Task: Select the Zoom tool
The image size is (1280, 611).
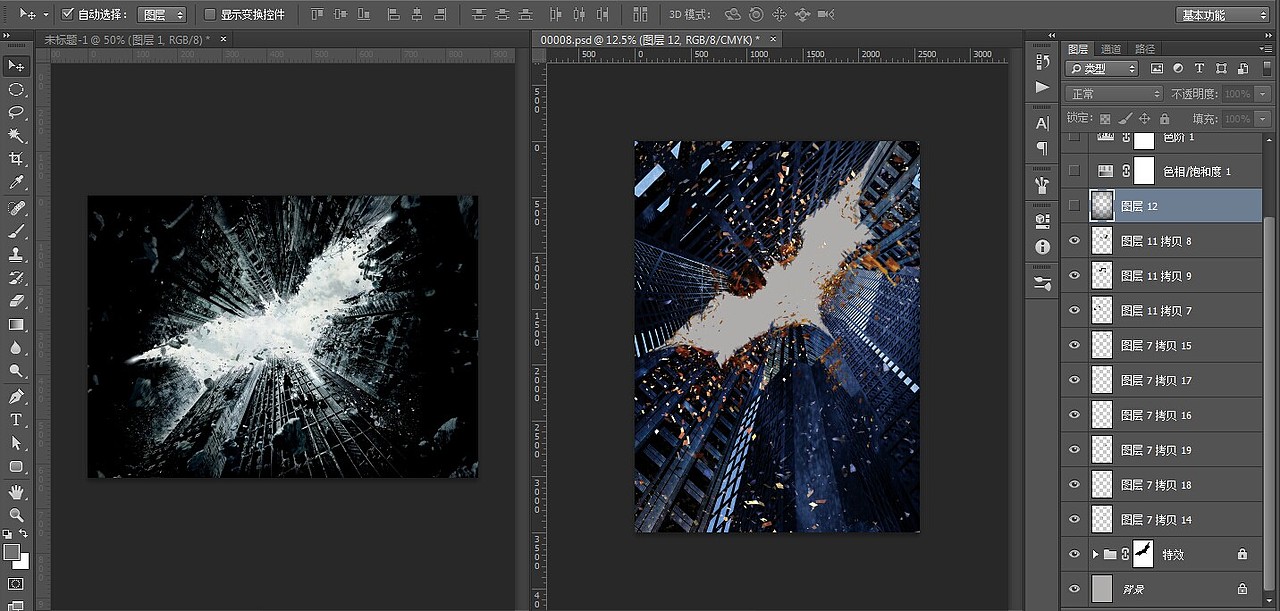Action: (16, 515)
